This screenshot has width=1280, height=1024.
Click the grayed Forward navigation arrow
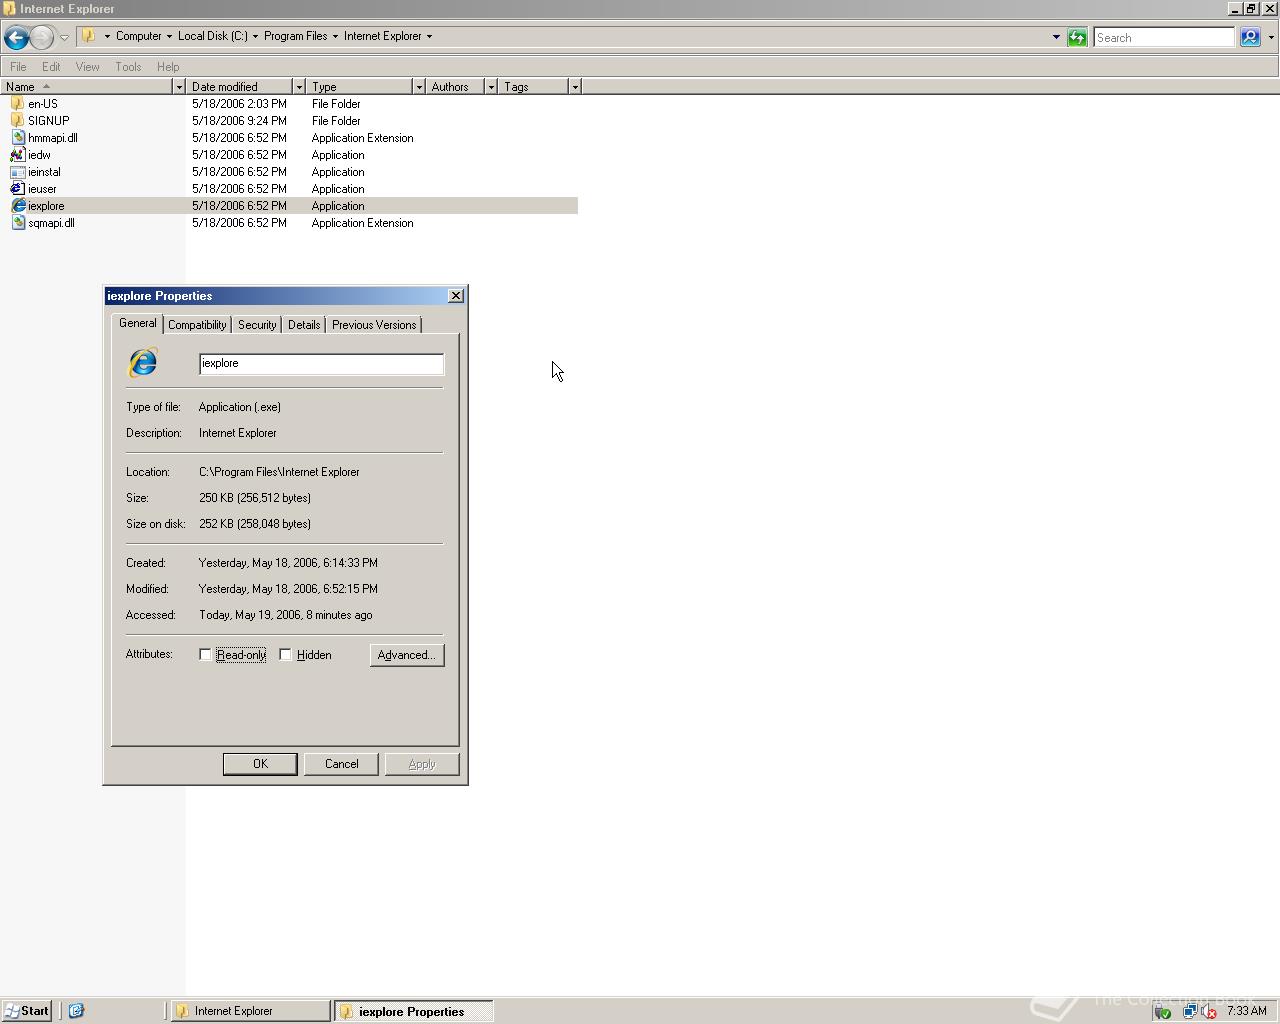[41, 37]
